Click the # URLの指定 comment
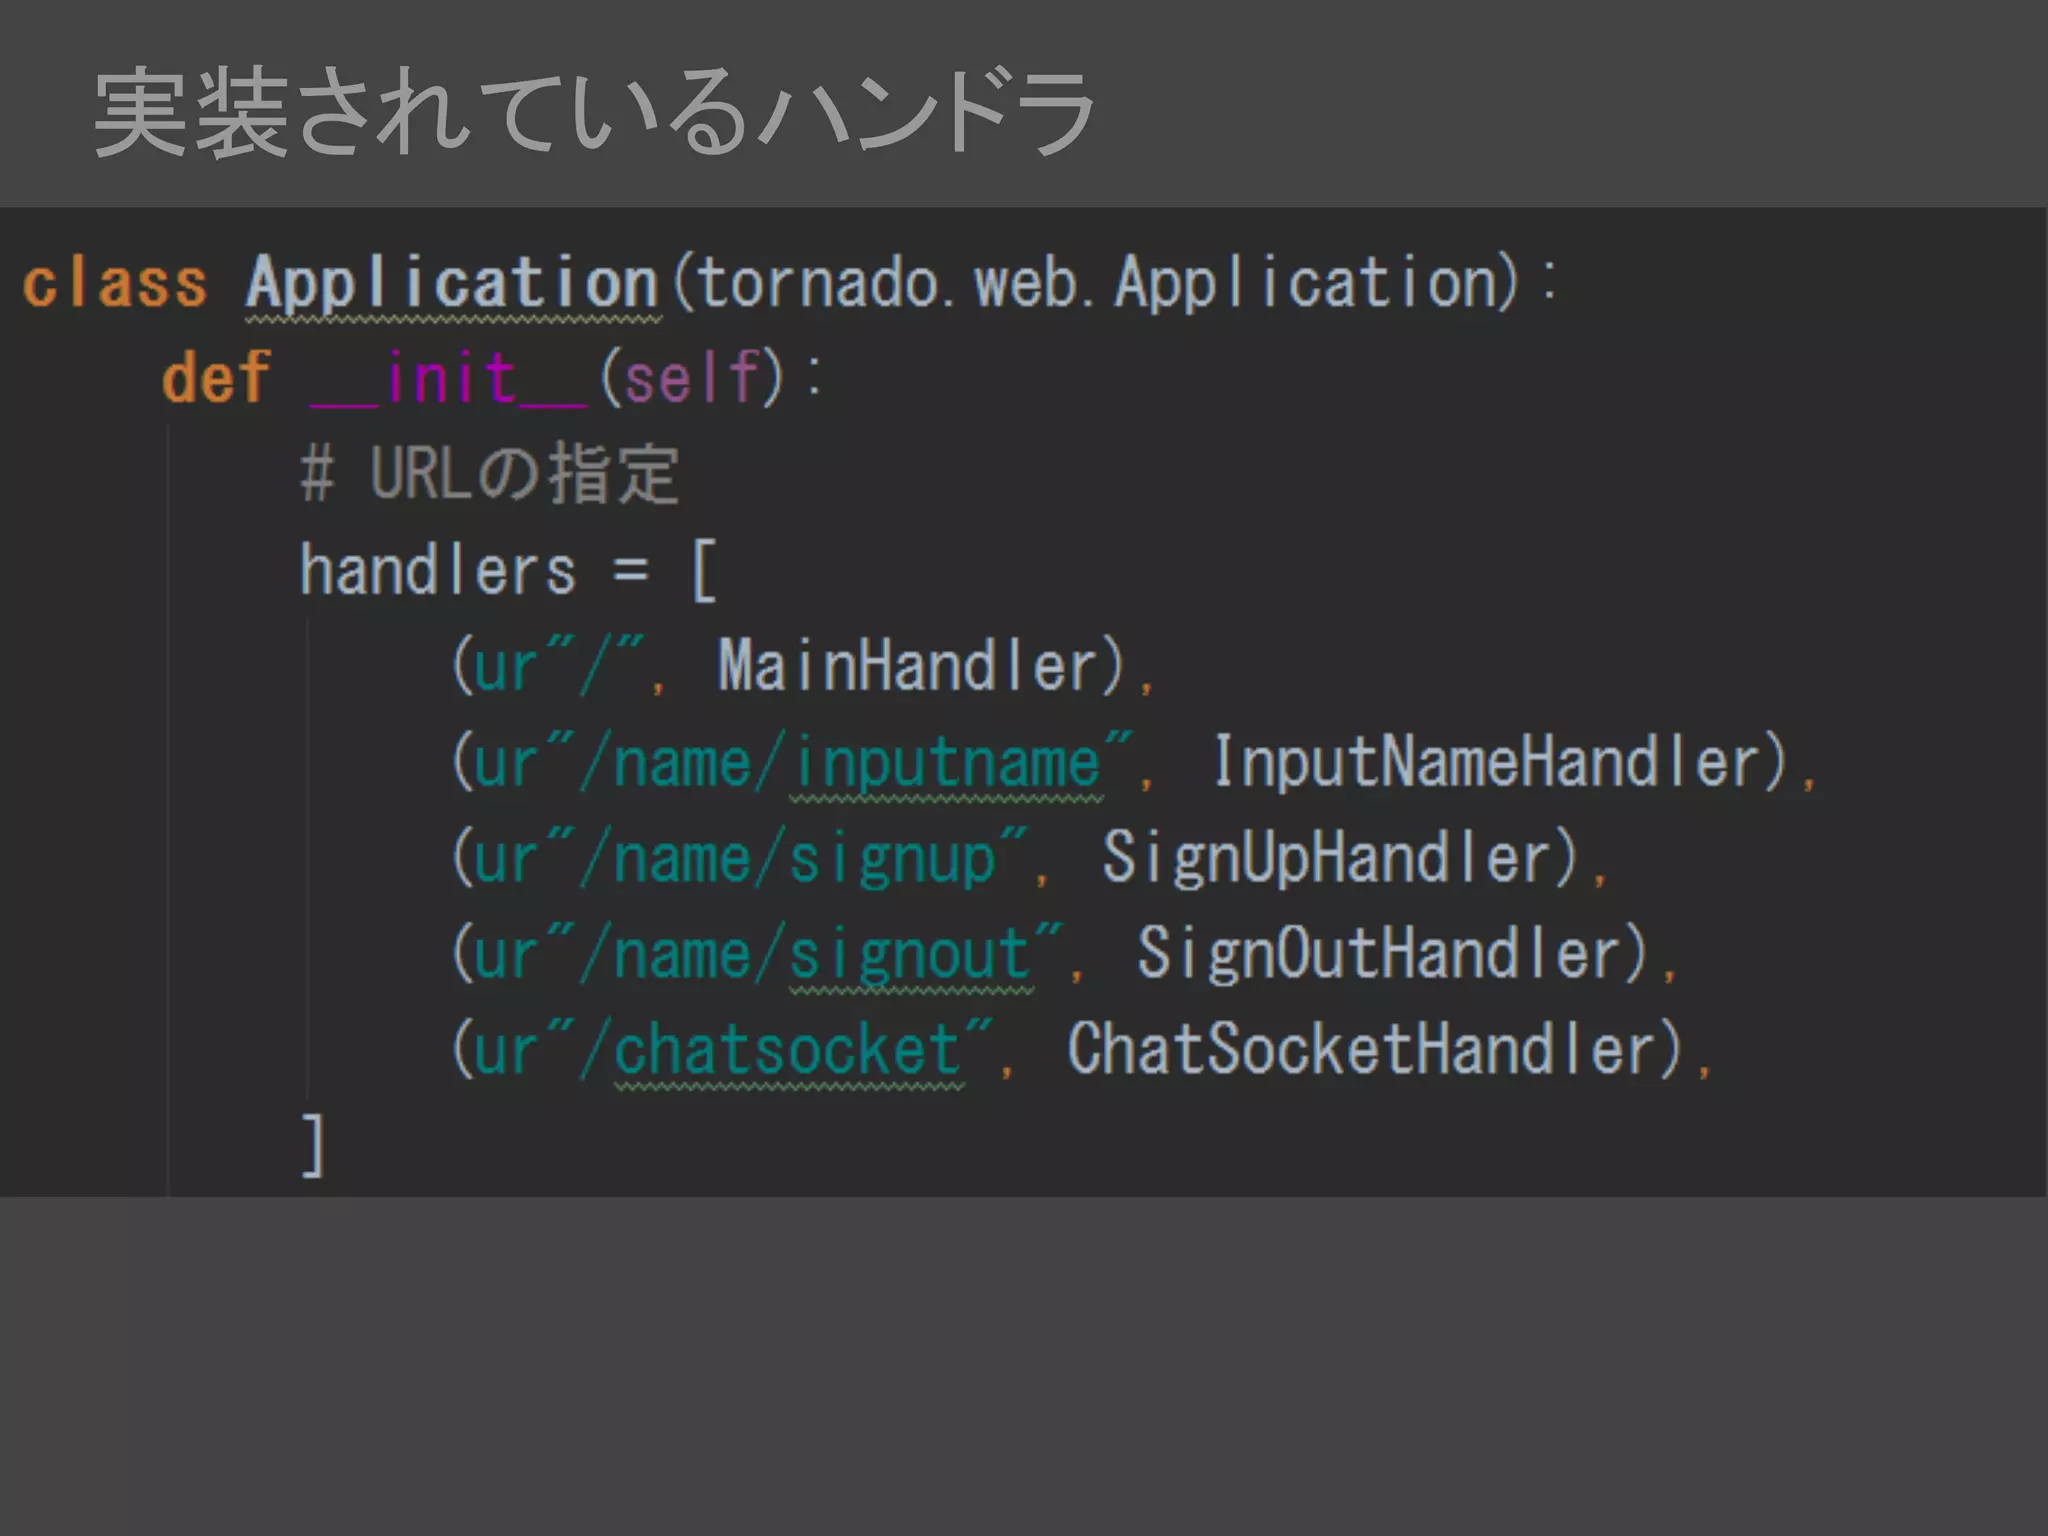The width and height of the screenshot is (2048, 1536). [490, 474]
